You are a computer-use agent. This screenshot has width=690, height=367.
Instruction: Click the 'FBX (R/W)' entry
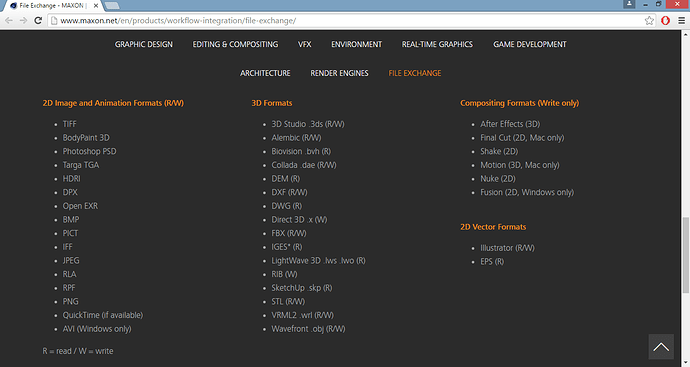click(x=289, y=234)
